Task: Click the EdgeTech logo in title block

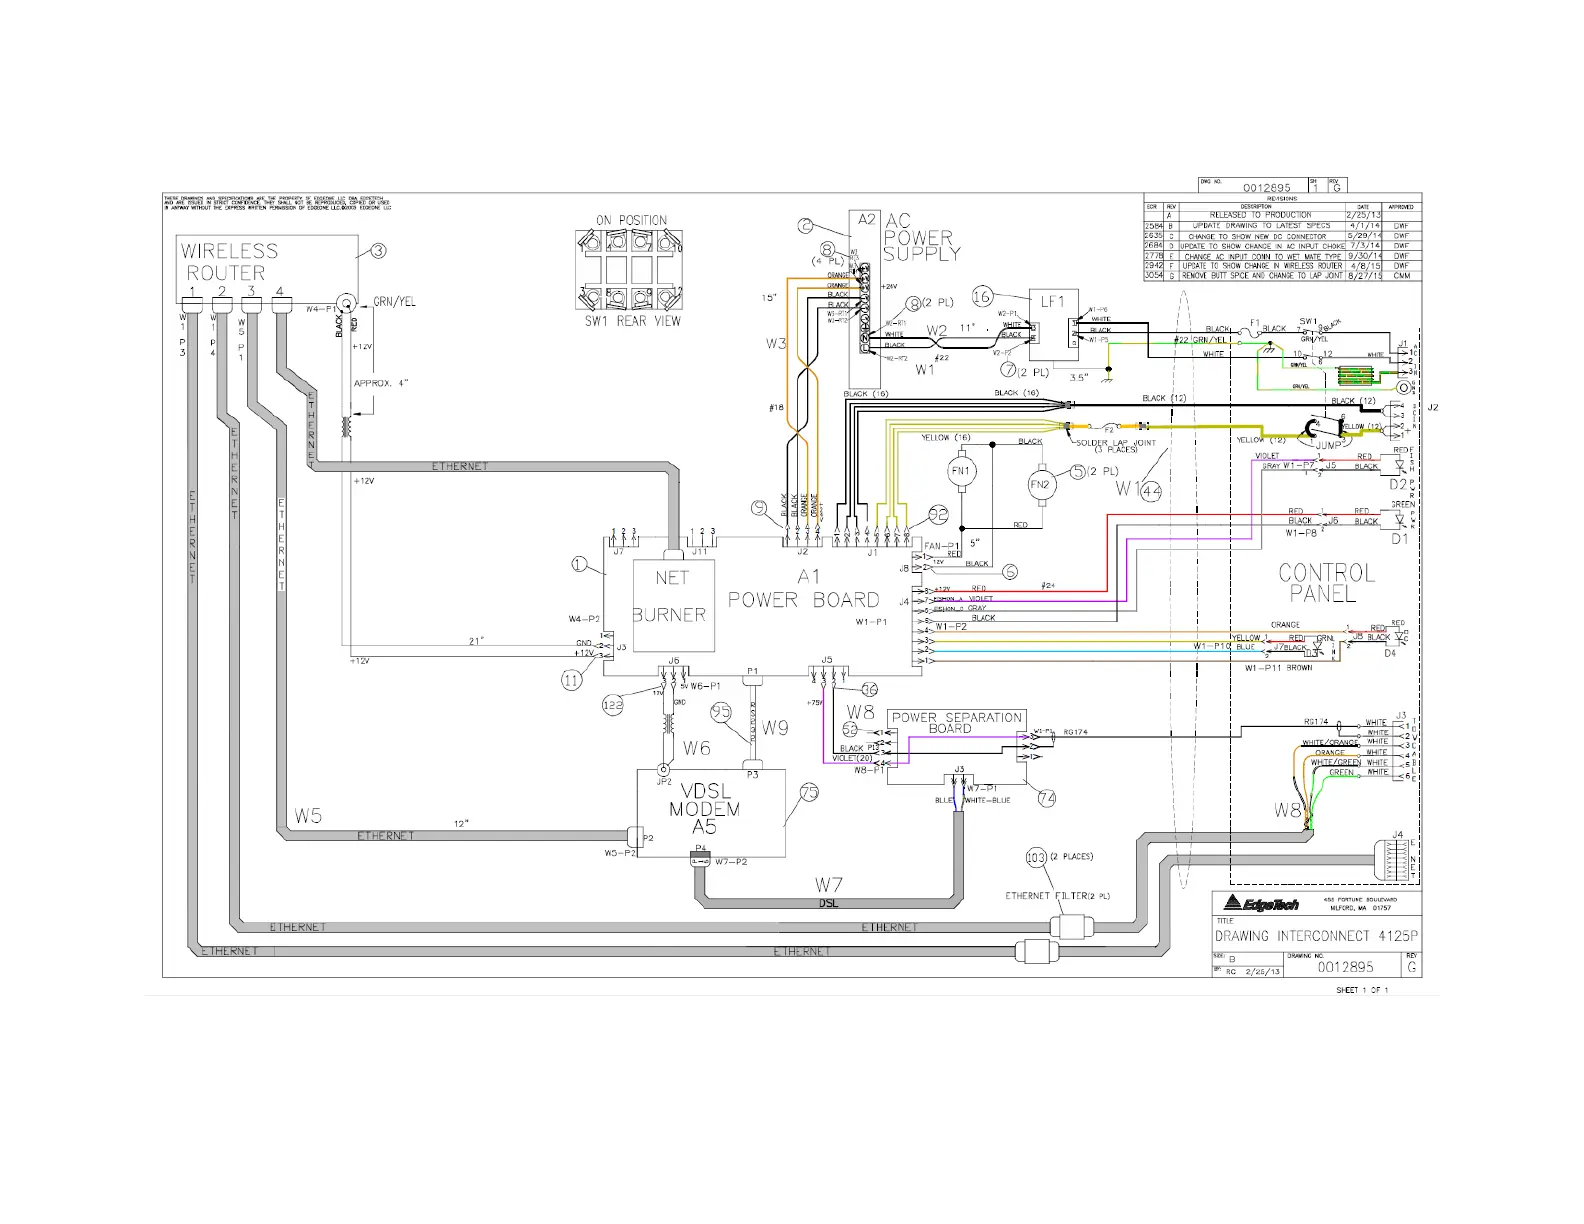Action: [1263, 903]
